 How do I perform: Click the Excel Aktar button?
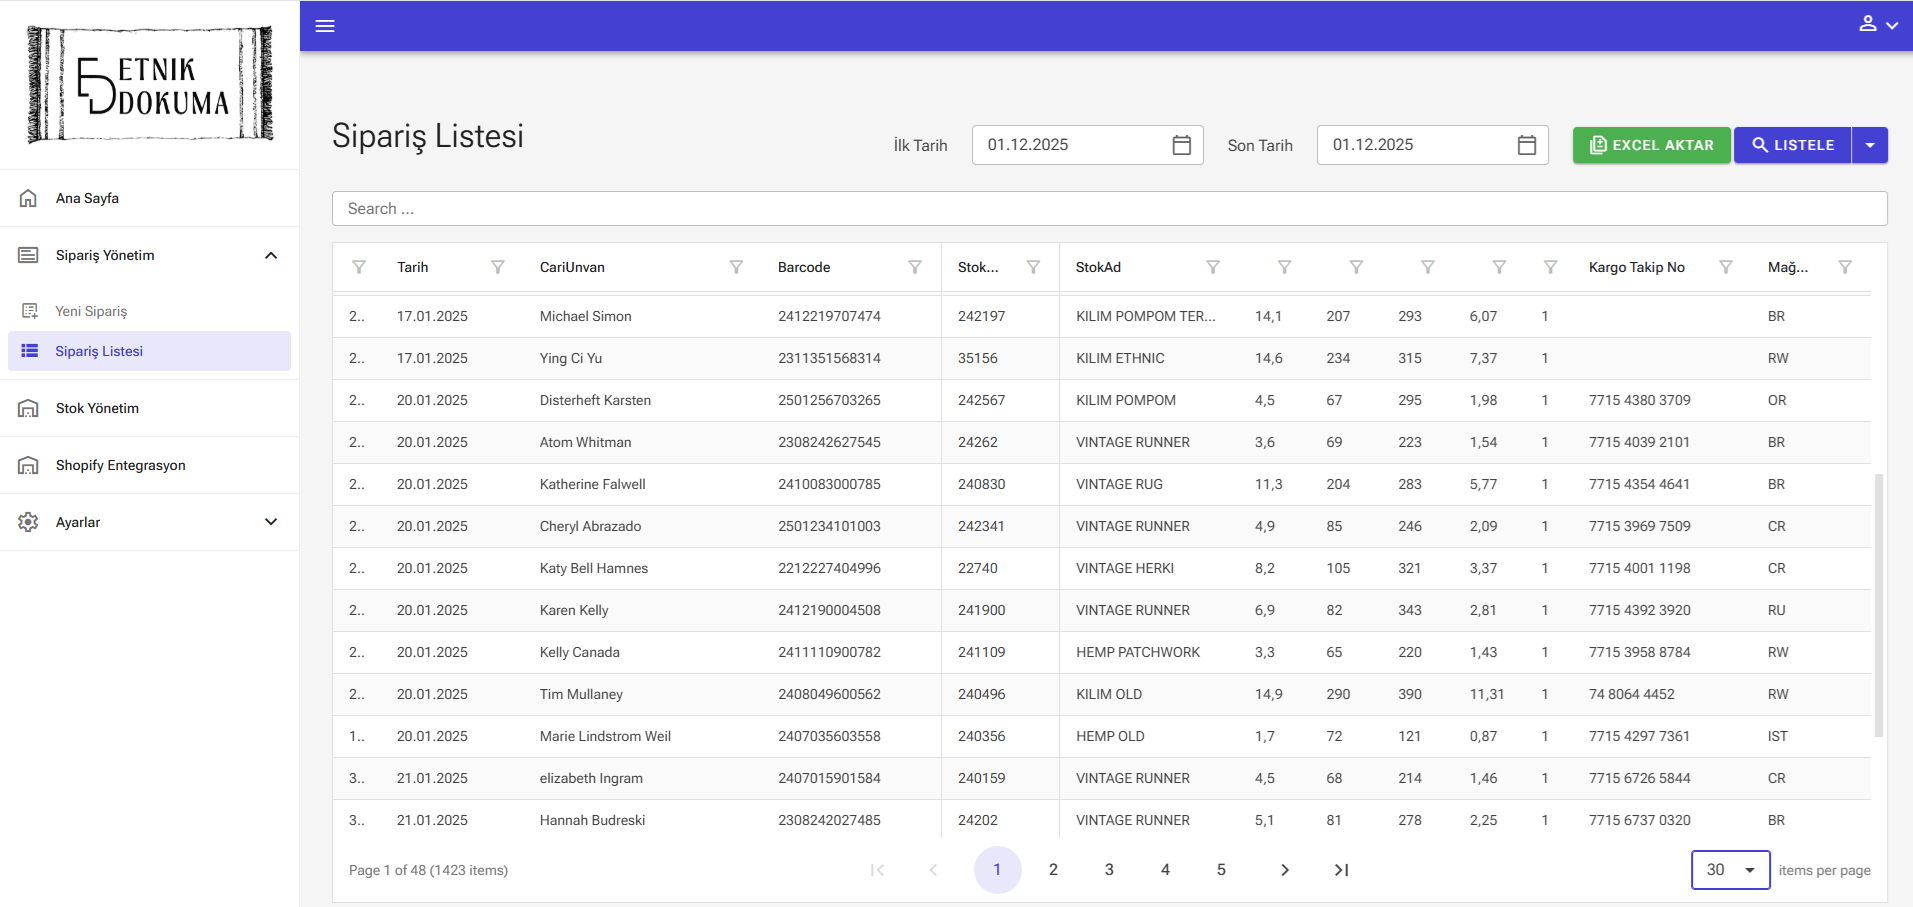(x=1651, y=145)
